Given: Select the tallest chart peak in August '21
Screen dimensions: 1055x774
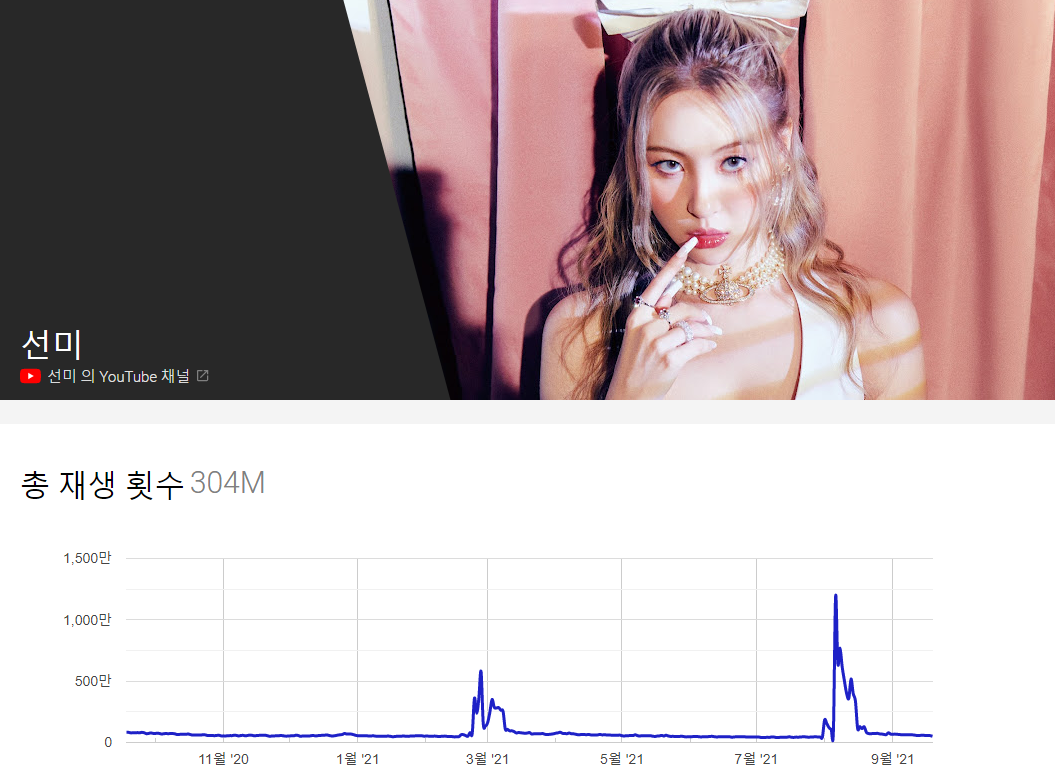Looking at the screenshot, I should (x=835, y=597).
